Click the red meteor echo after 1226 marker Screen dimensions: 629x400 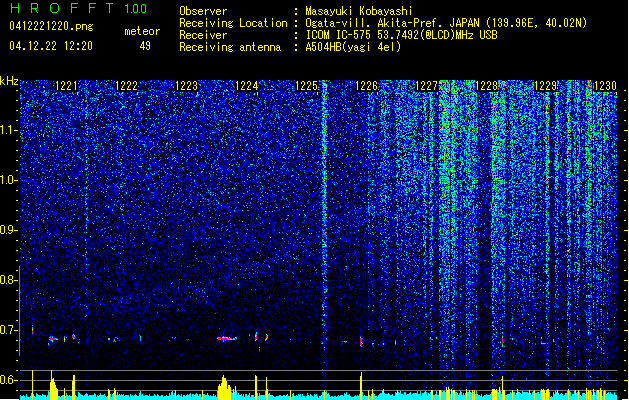point(361,341)
